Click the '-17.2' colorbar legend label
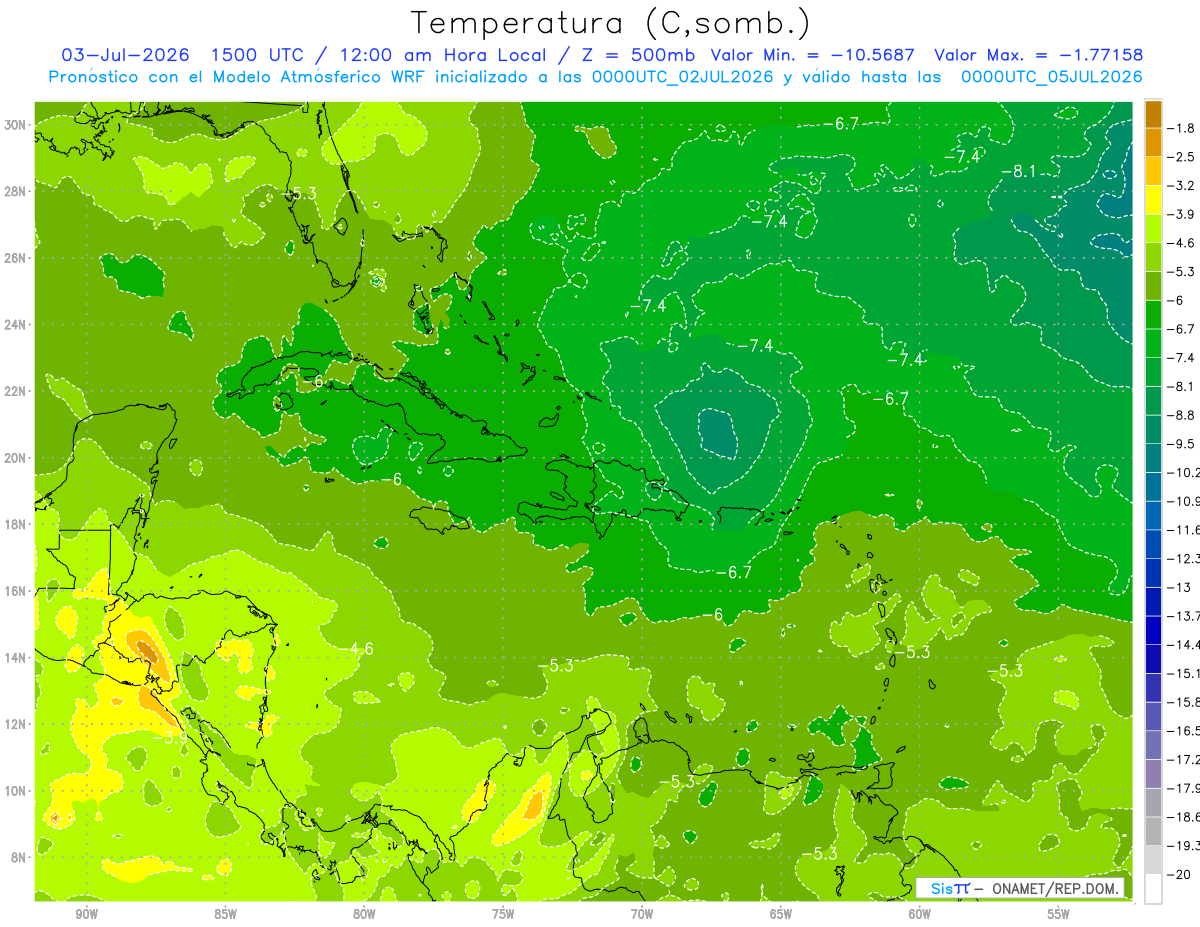 (1184, 759)
